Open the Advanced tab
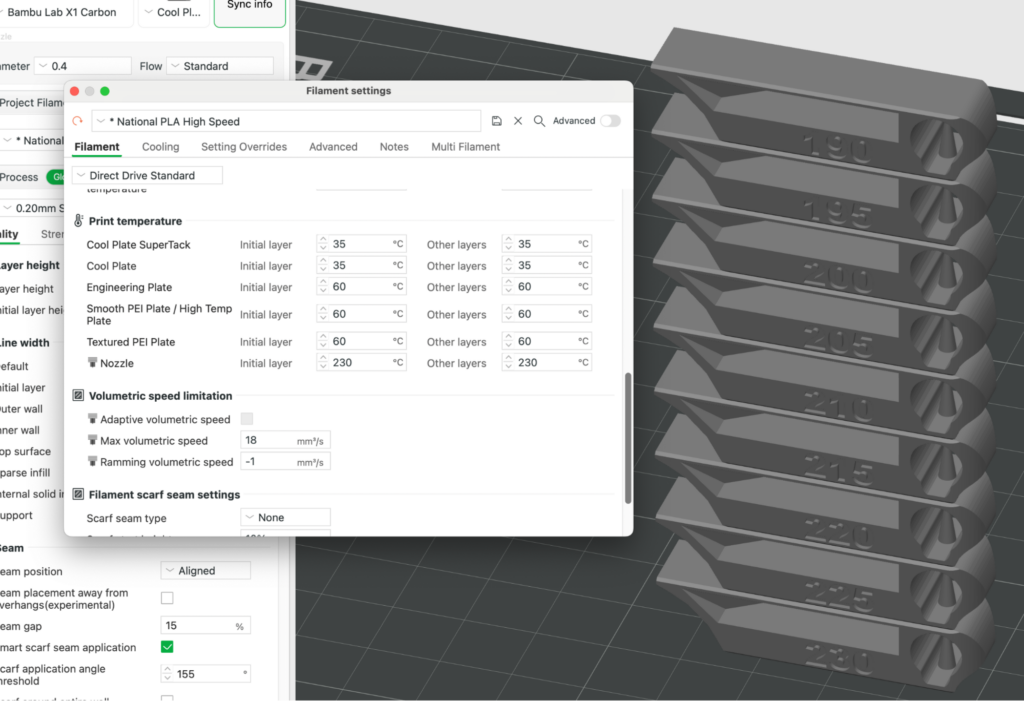The height and width of the screenshot is (701, 1024). coord(333,147)
